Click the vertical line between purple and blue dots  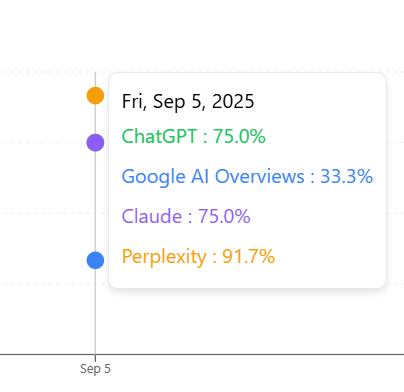click(x=95, y=201)
